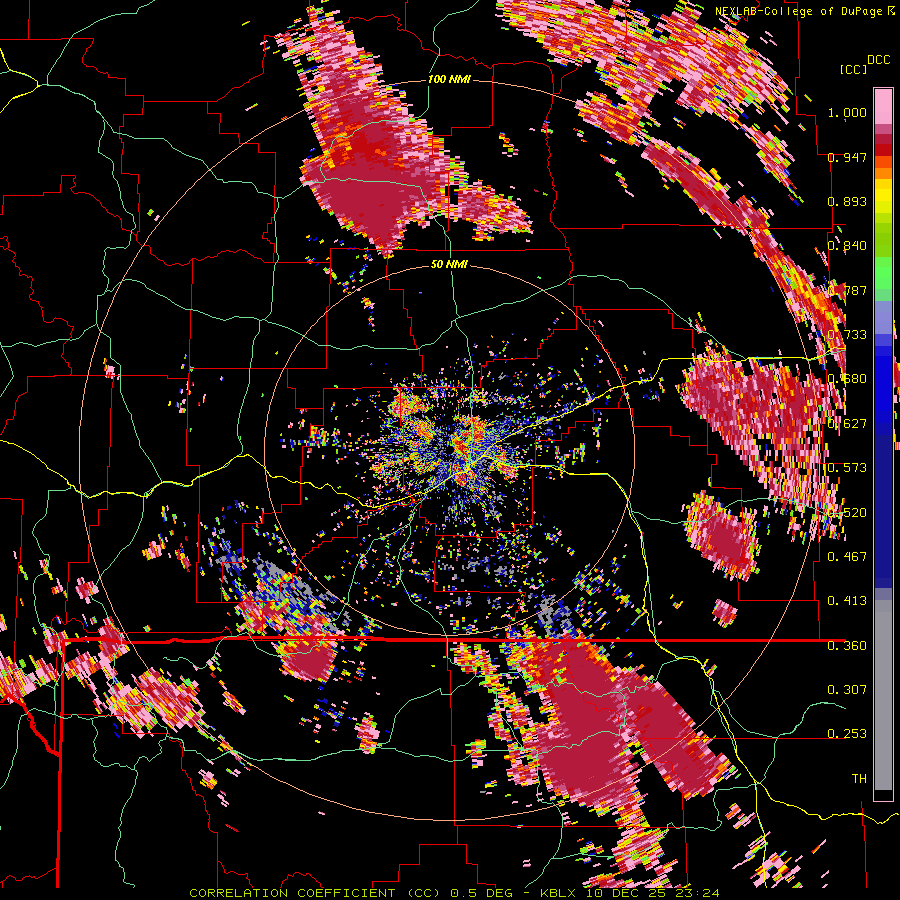Click the CORRELATION COEFFICIENT caption at the bottom

(454, 893)
